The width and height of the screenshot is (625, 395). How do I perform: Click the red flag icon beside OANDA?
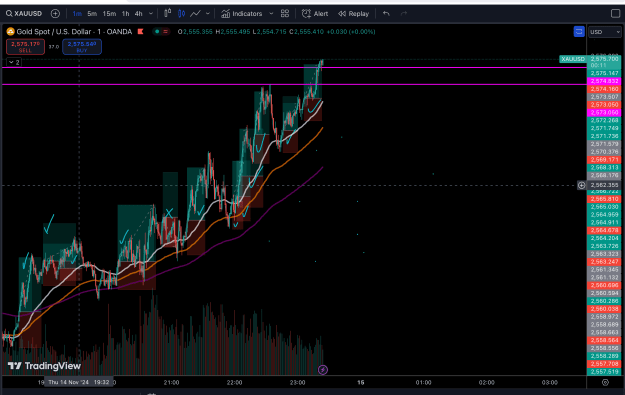point(140,31)
